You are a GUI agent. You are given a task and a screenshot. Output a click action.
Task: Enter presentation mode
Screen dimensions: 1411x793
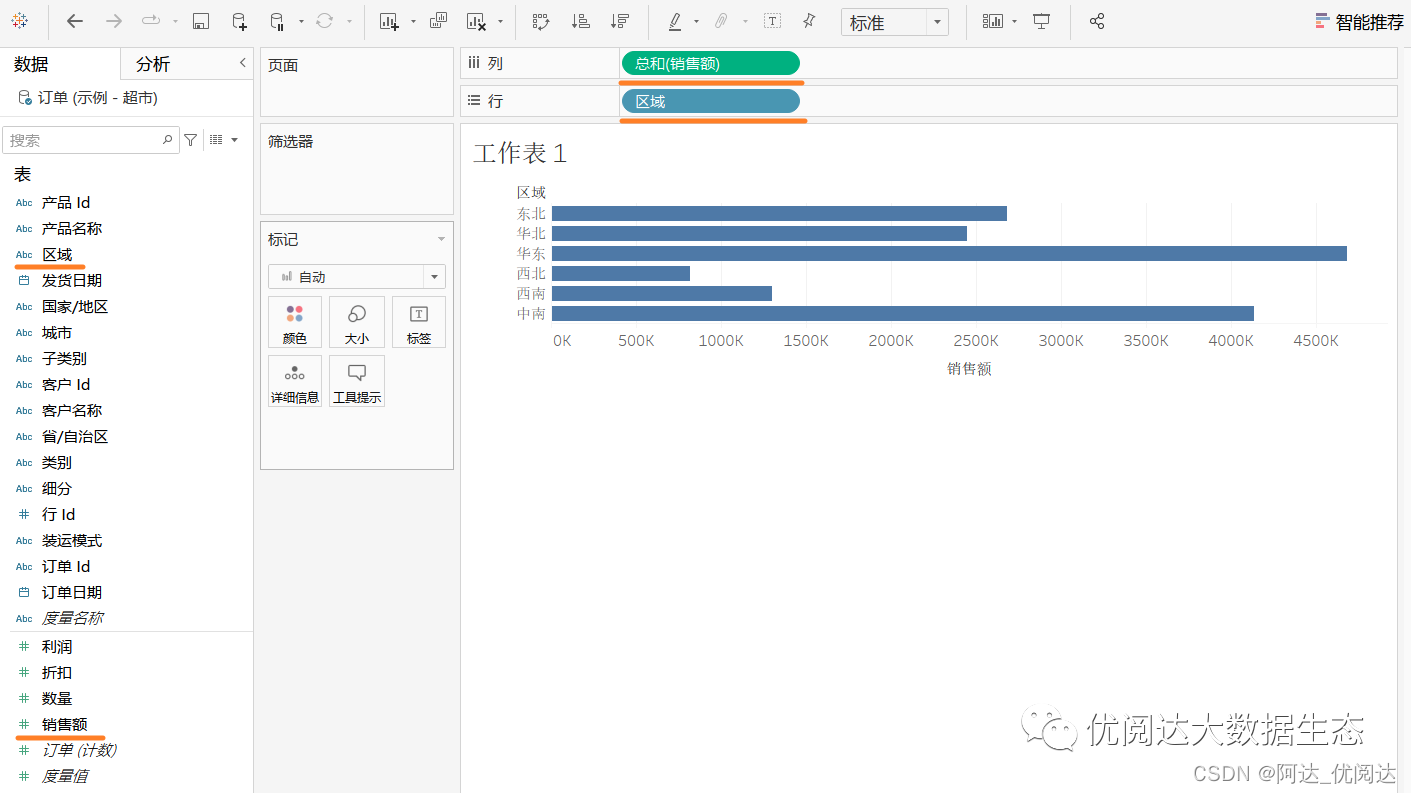click(x=1042, y=21)
